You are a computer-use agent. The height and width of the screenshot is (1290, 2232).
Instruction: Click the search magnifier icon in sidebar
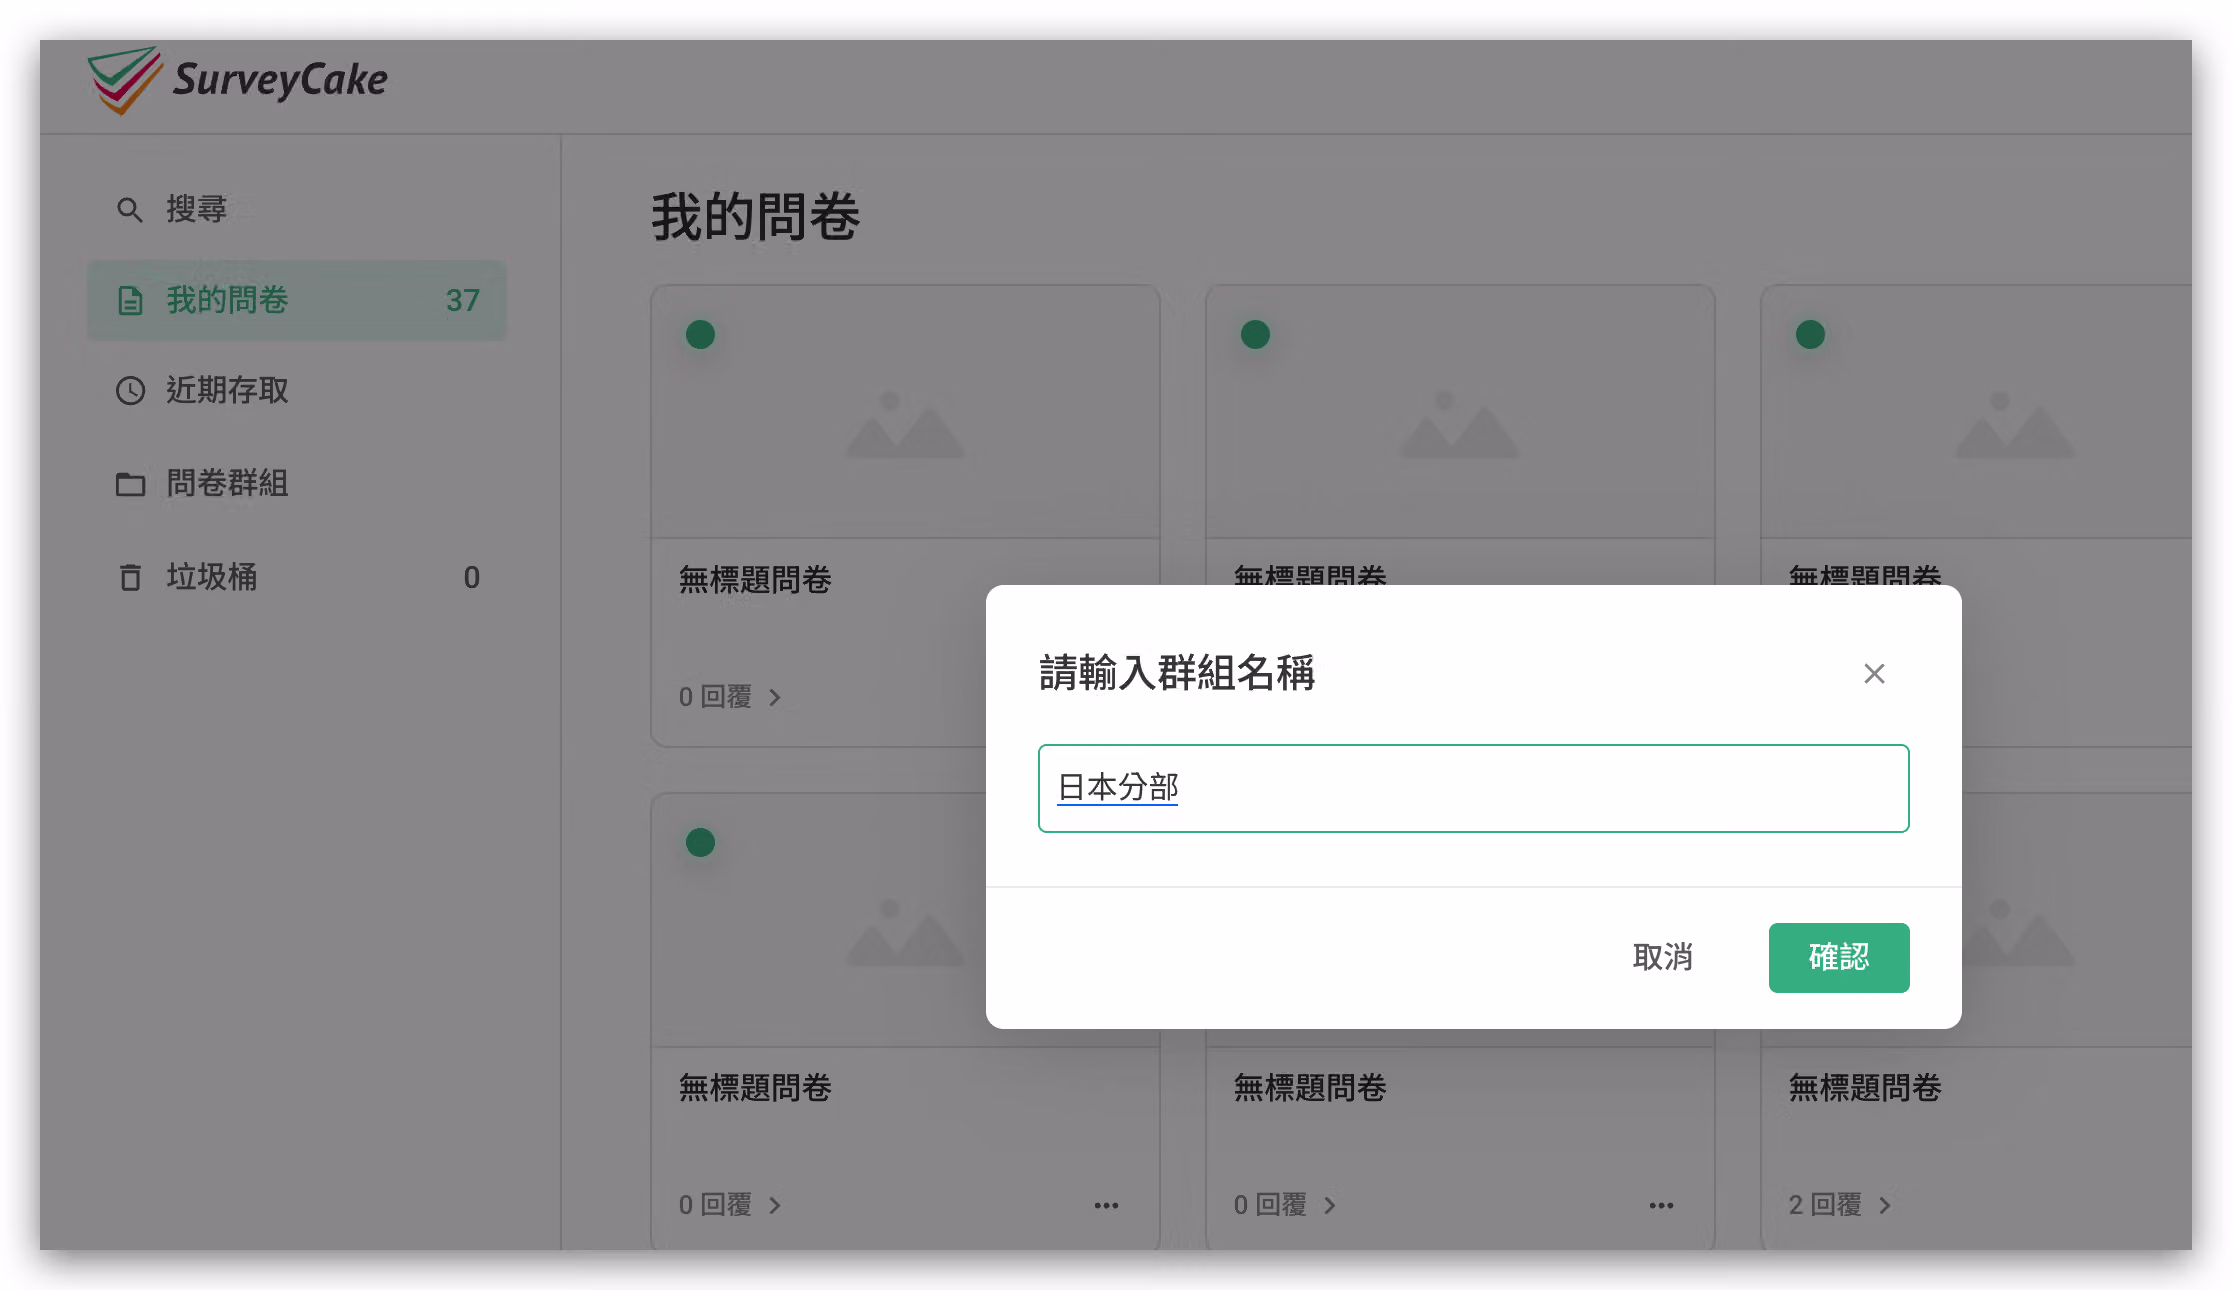pyautogui.click(x=130, y=210)
